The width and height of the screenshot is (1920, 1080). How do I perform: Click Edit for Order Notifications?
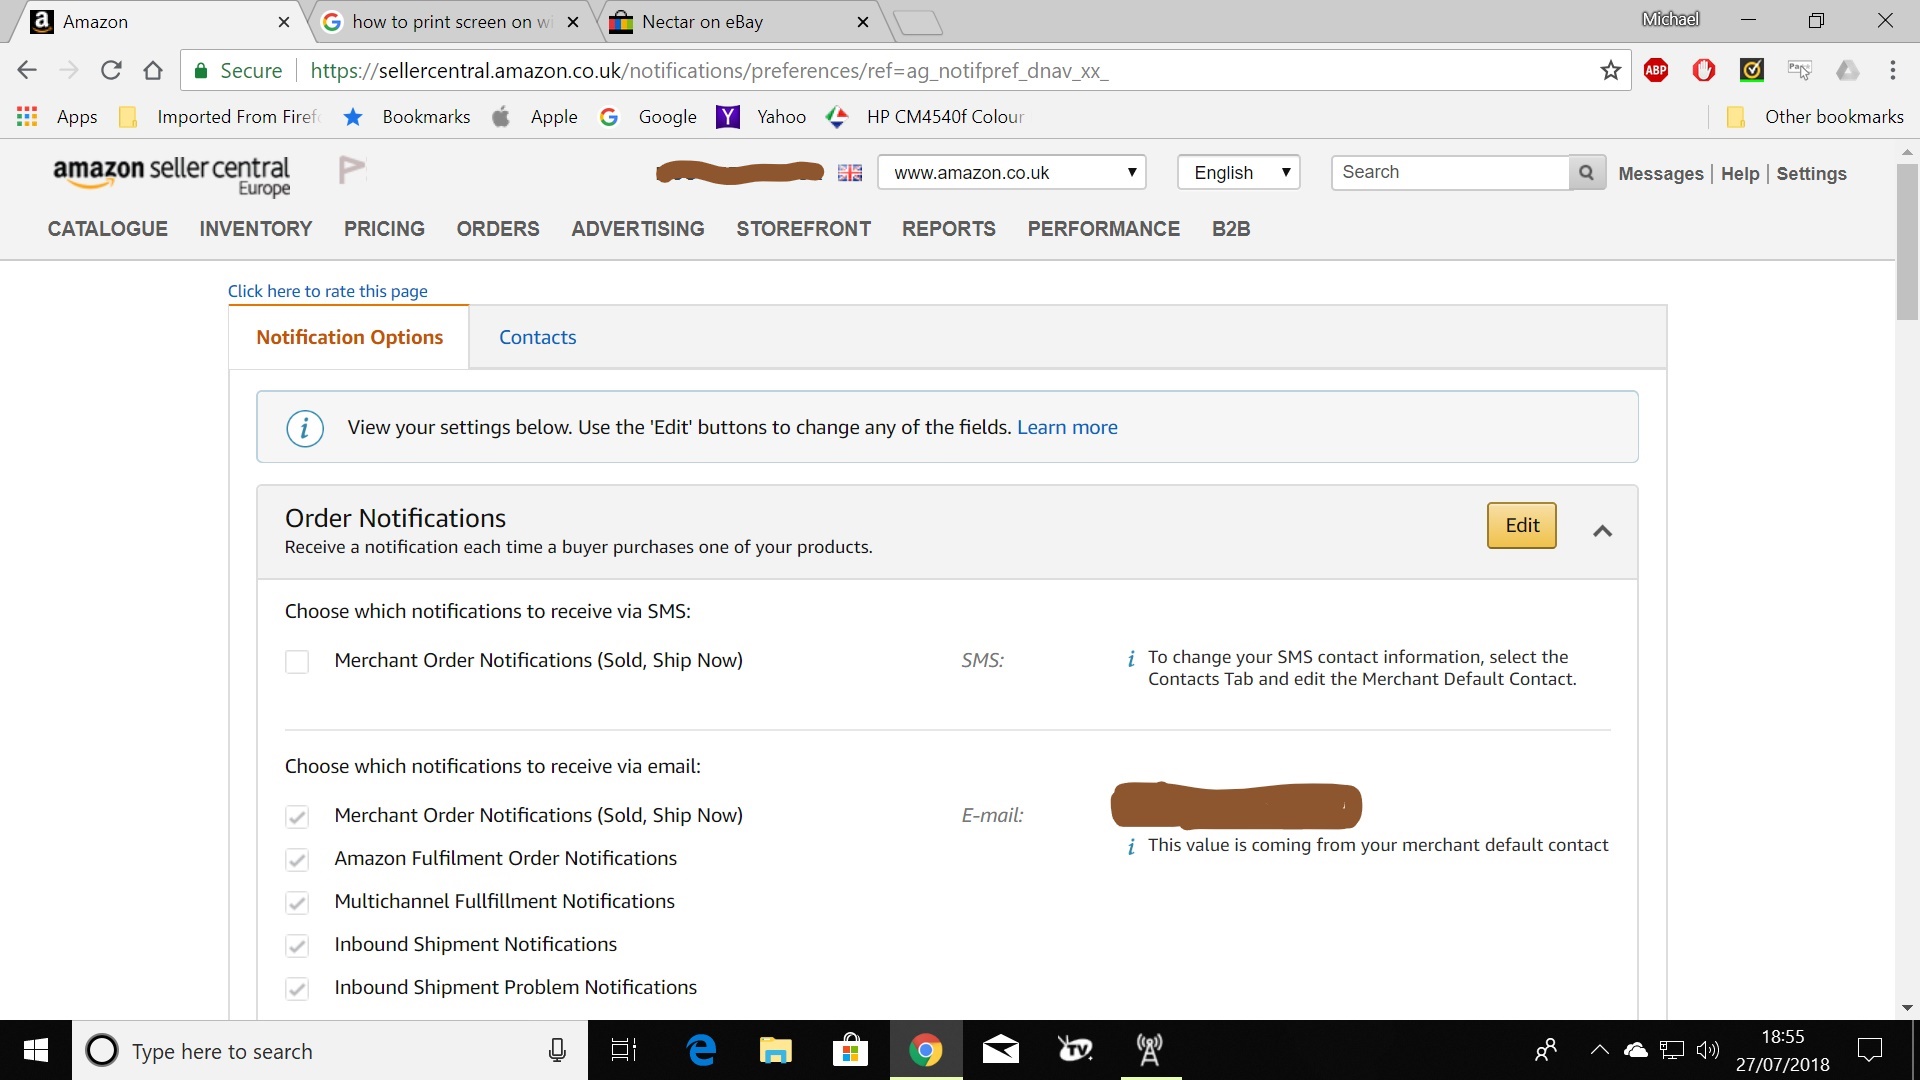[1522, 526]
